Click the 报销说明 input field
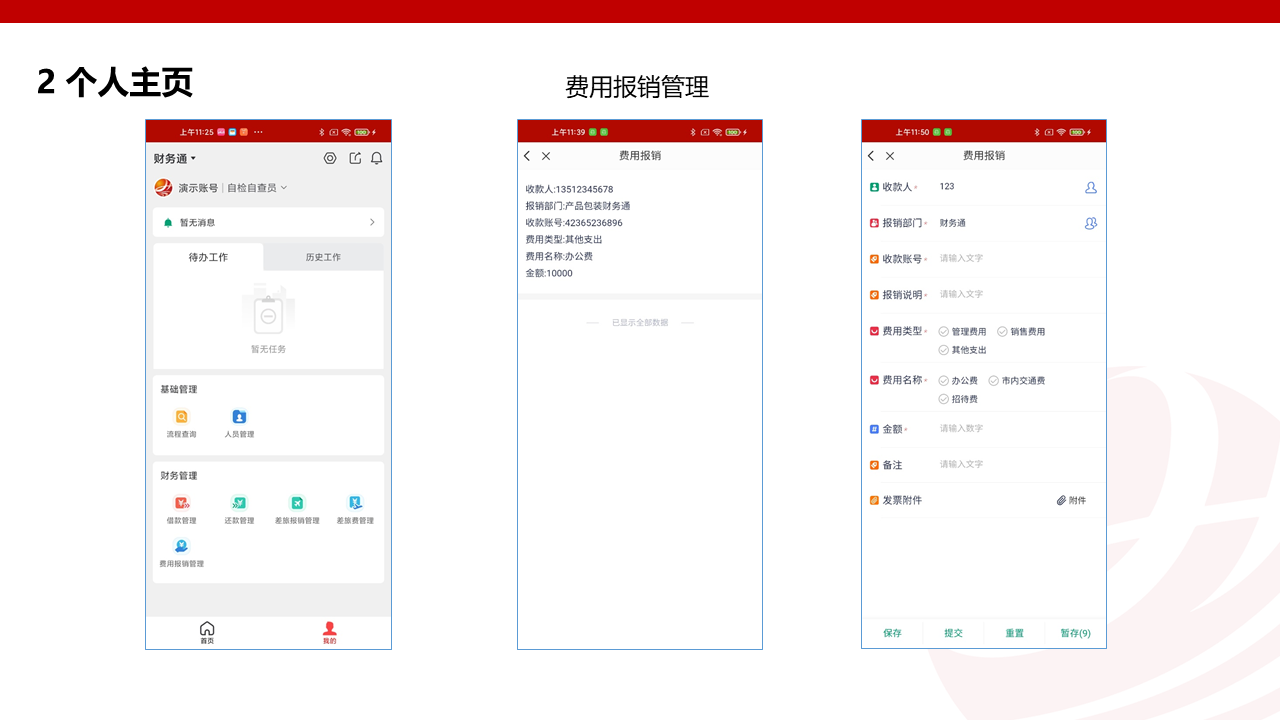 tap(1017, 294)
